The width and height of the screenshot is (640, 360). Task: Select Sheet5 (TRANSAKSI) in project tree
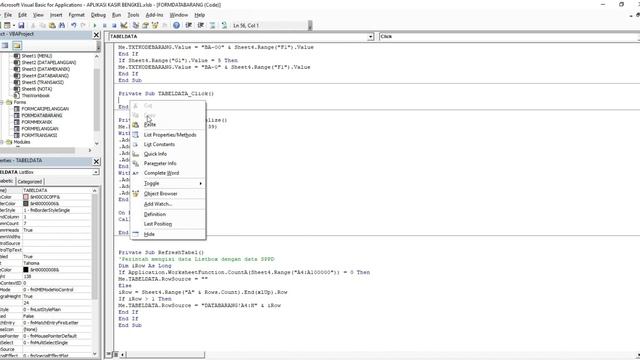coord(42,82)
